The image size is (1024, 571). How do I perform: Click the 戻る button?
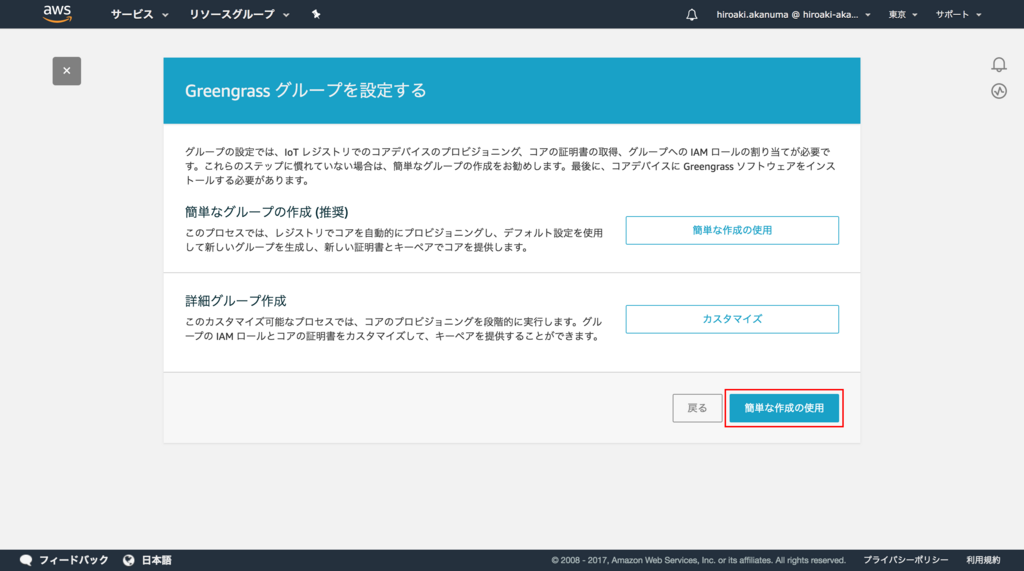(697, 408)
